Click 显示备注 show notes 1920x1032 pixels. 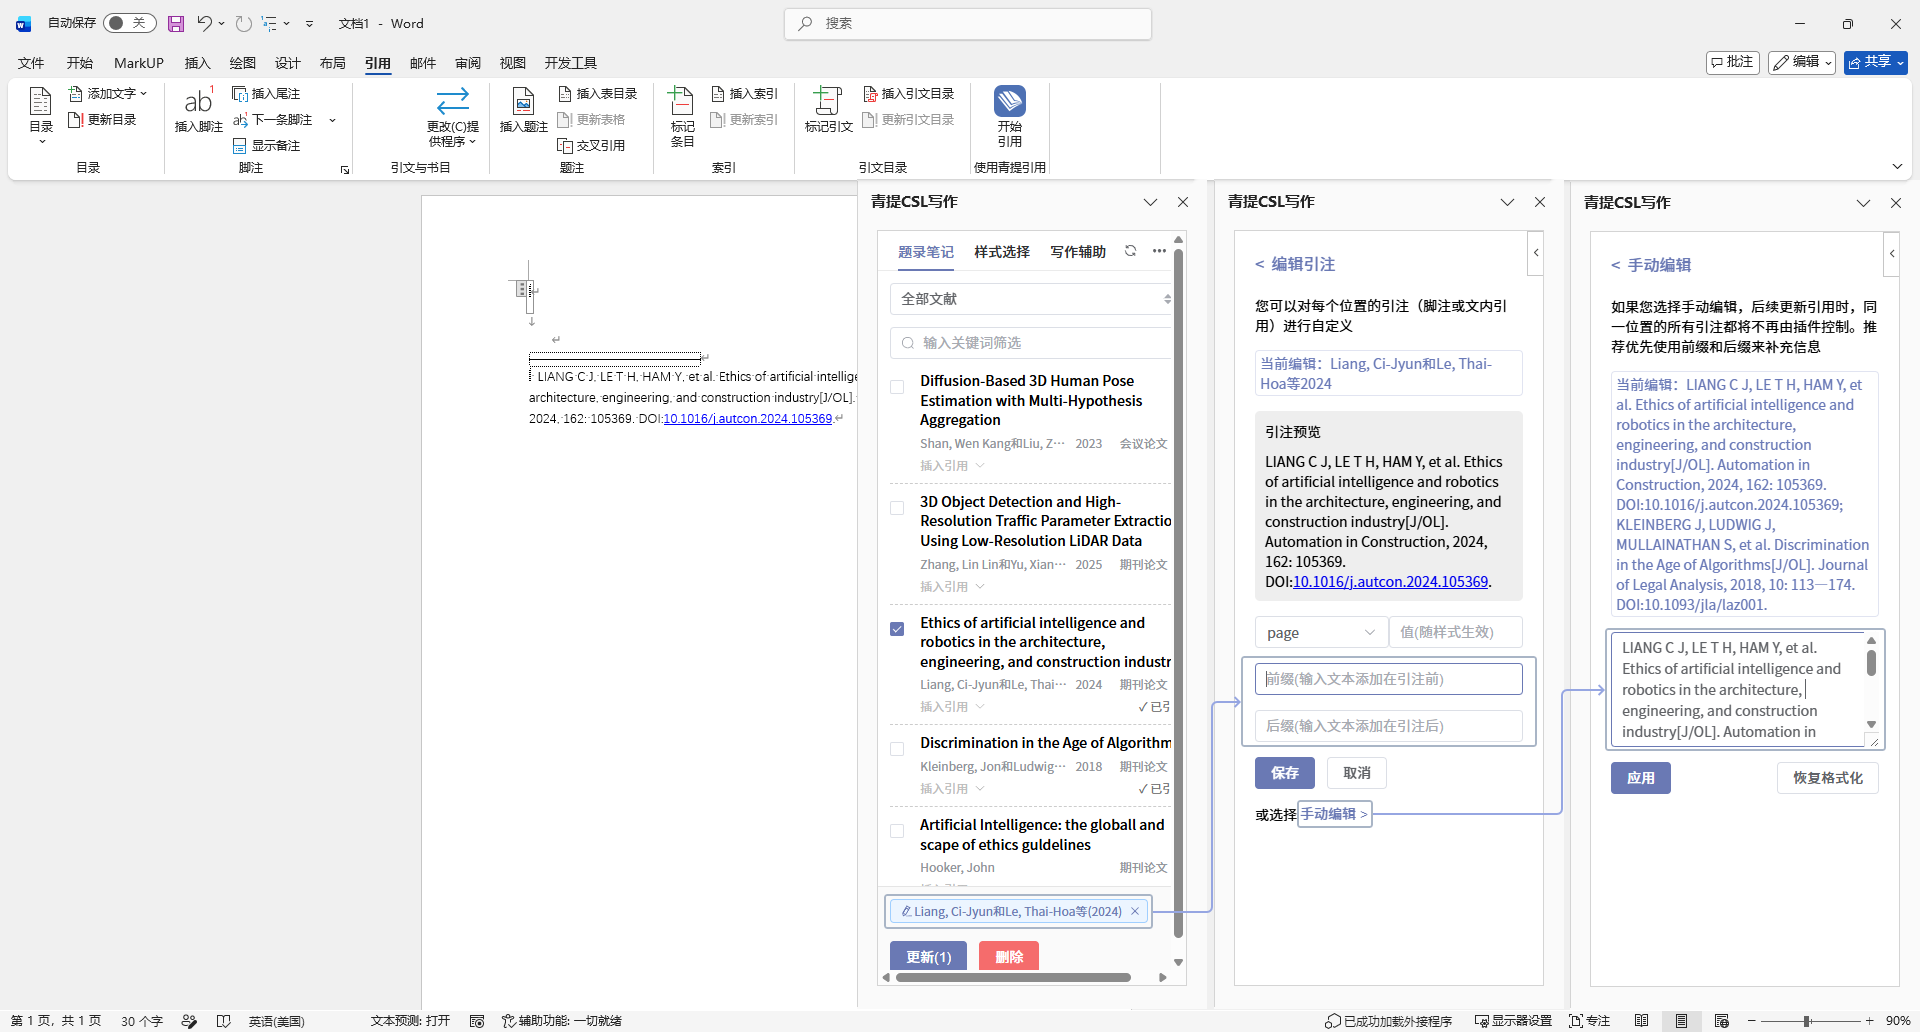pos(266,145)
